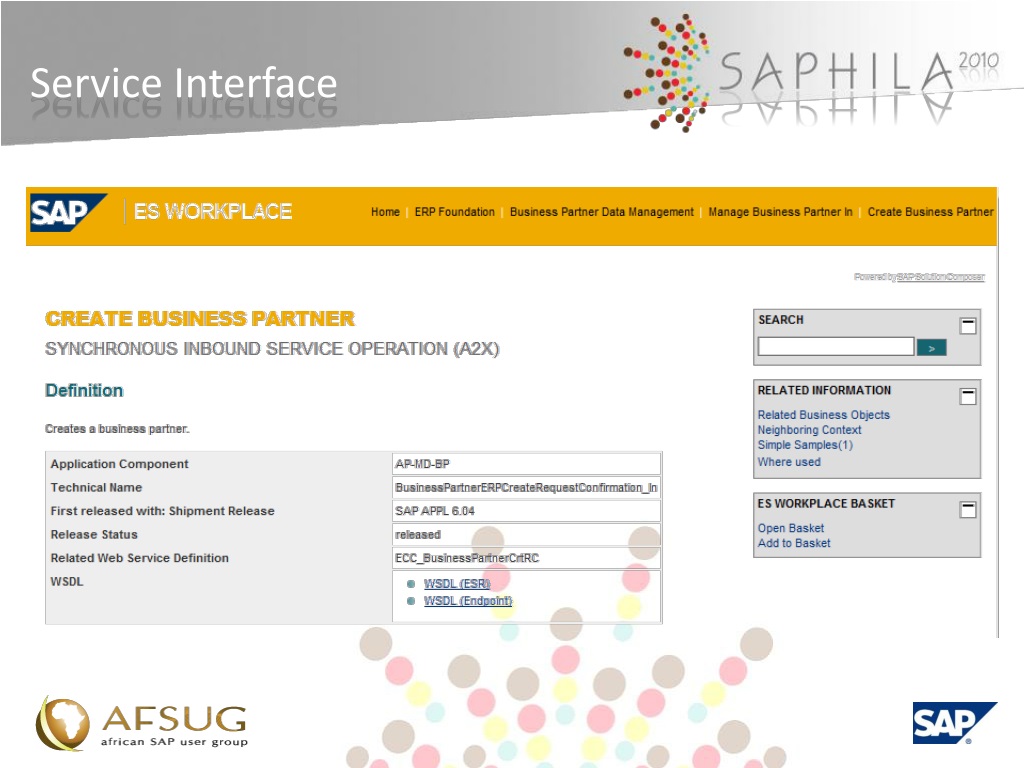Open the Where used link

tap(789, 462)
